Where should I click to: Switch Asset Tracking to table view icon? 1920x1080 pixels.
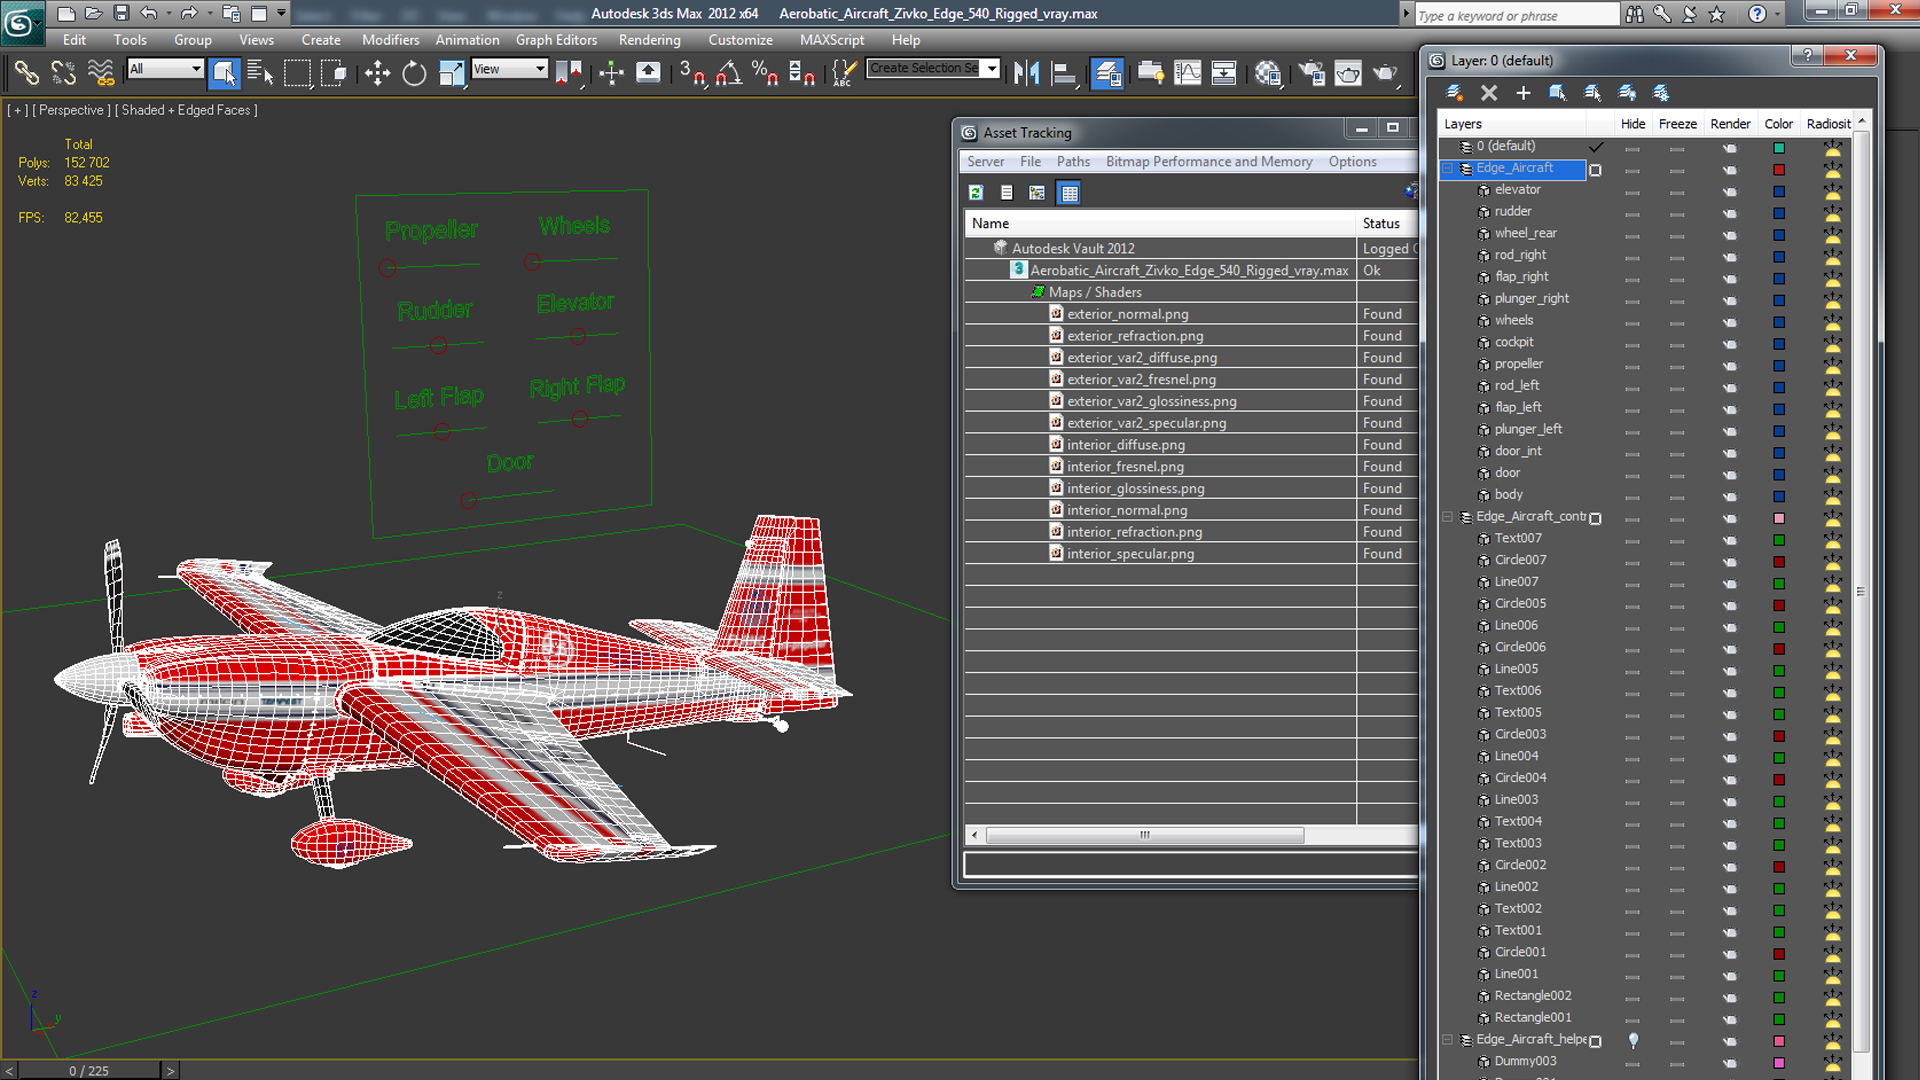pos(1069,193)
